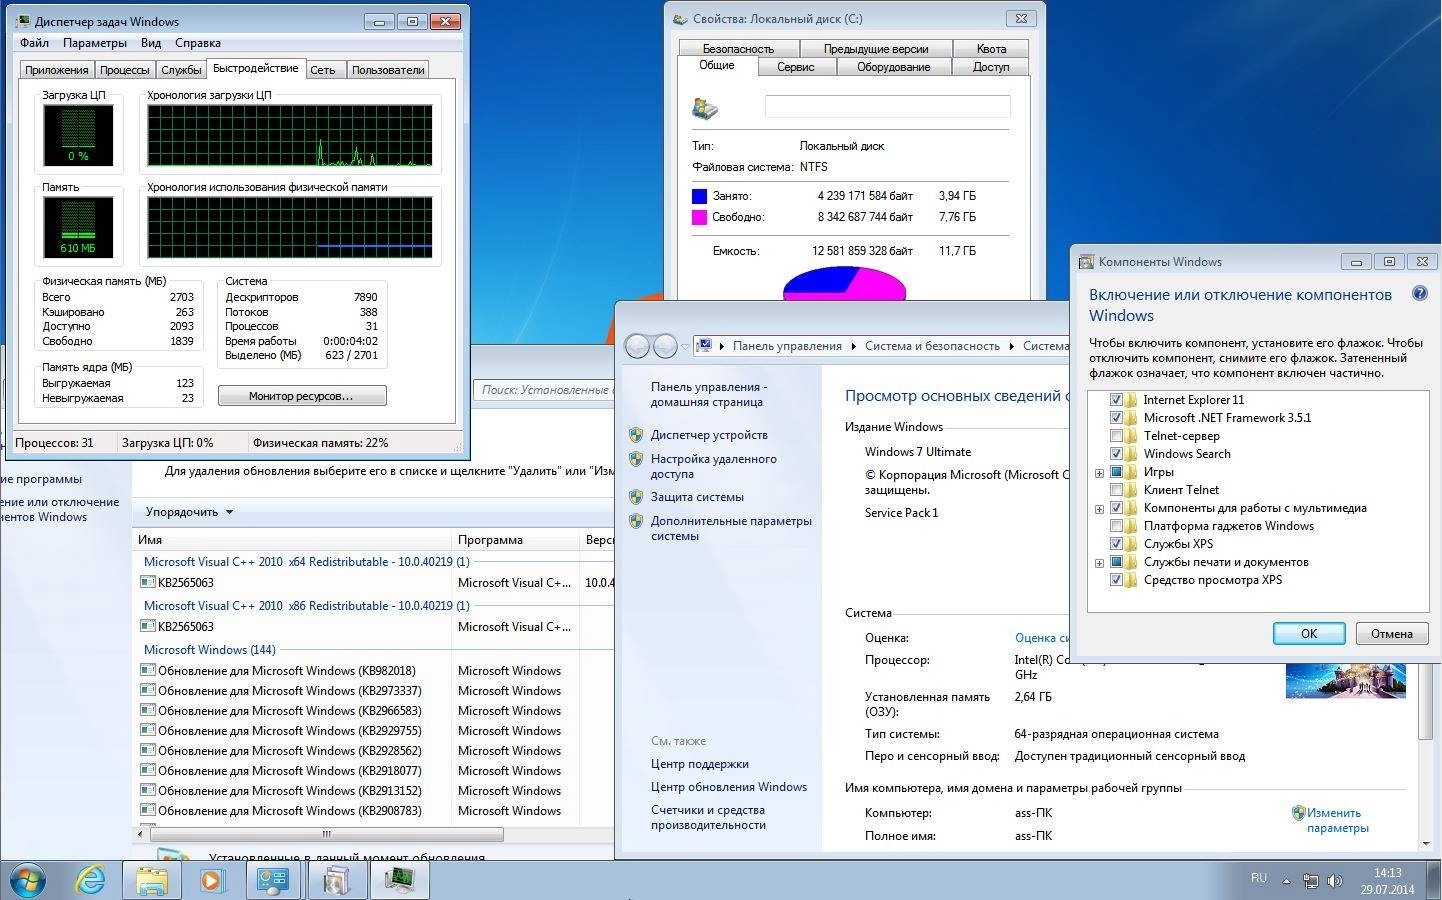Switch to the Процессы tab

coord(125,70)
